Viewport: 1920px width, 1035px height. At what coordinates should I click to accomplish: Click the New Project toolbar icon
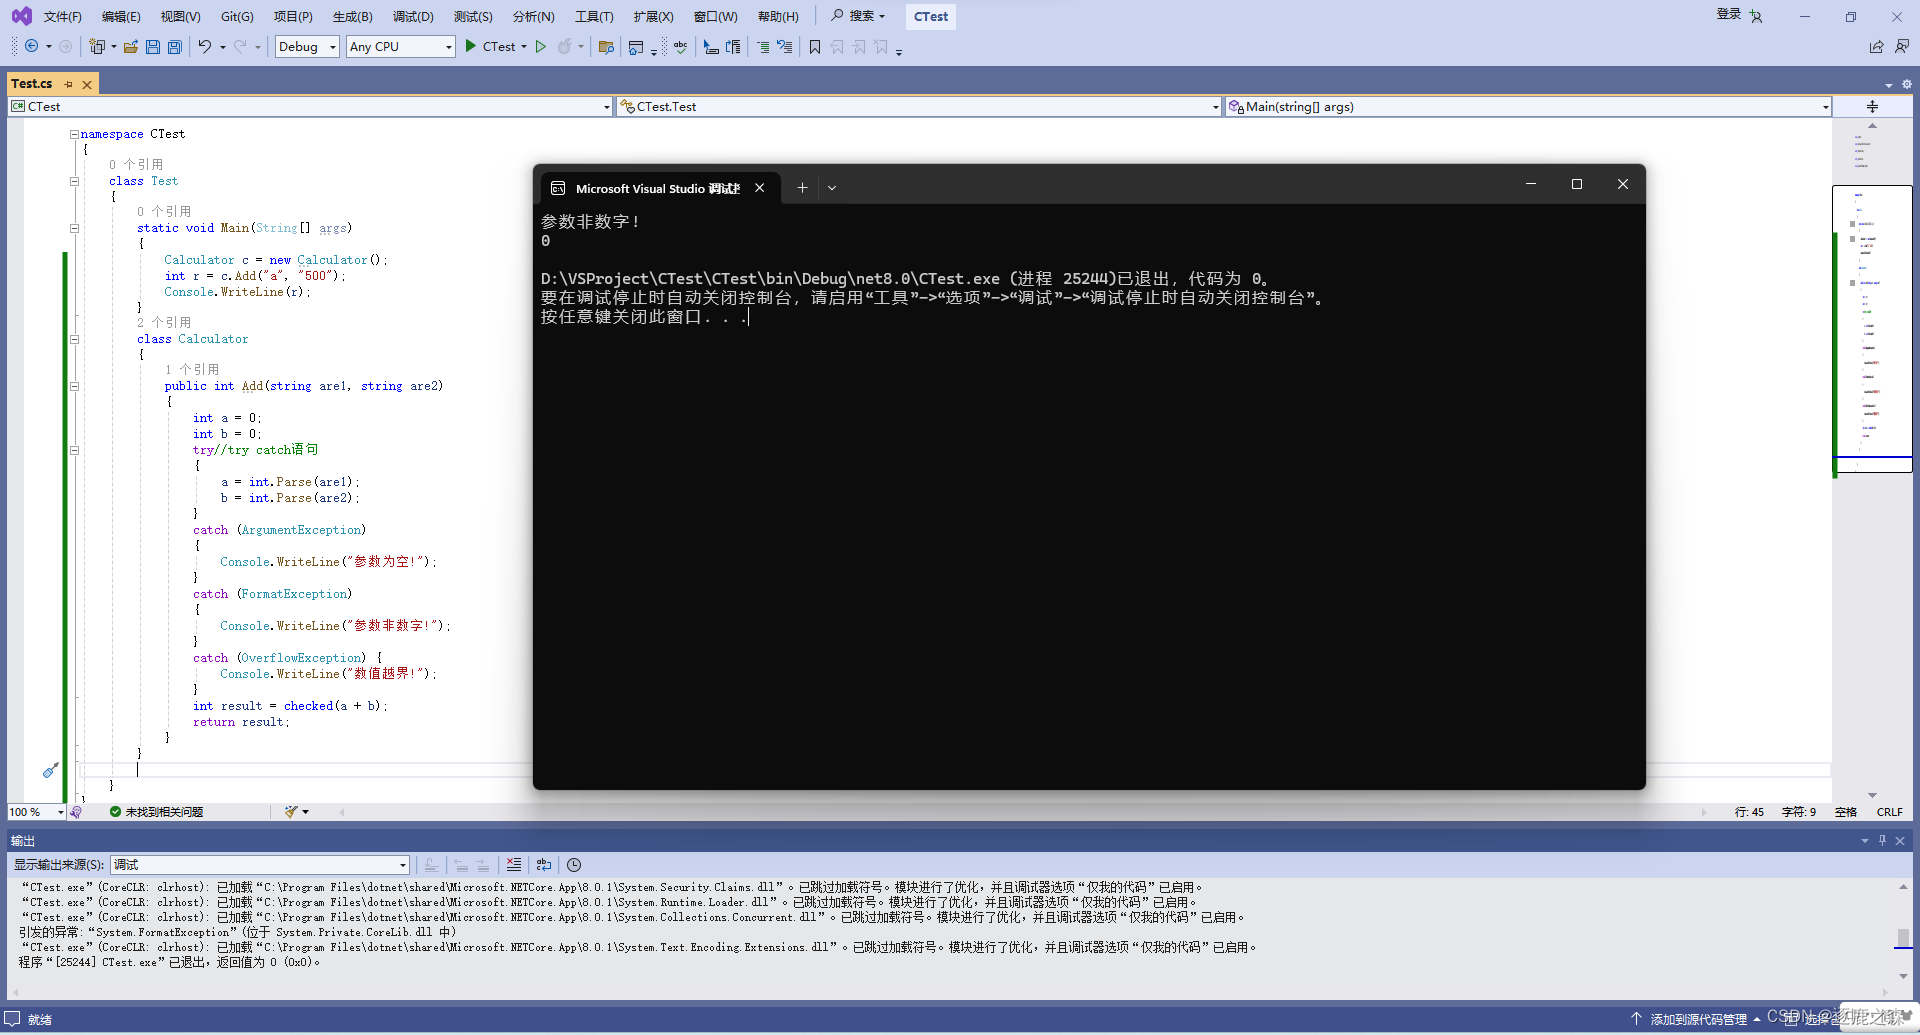97,47
